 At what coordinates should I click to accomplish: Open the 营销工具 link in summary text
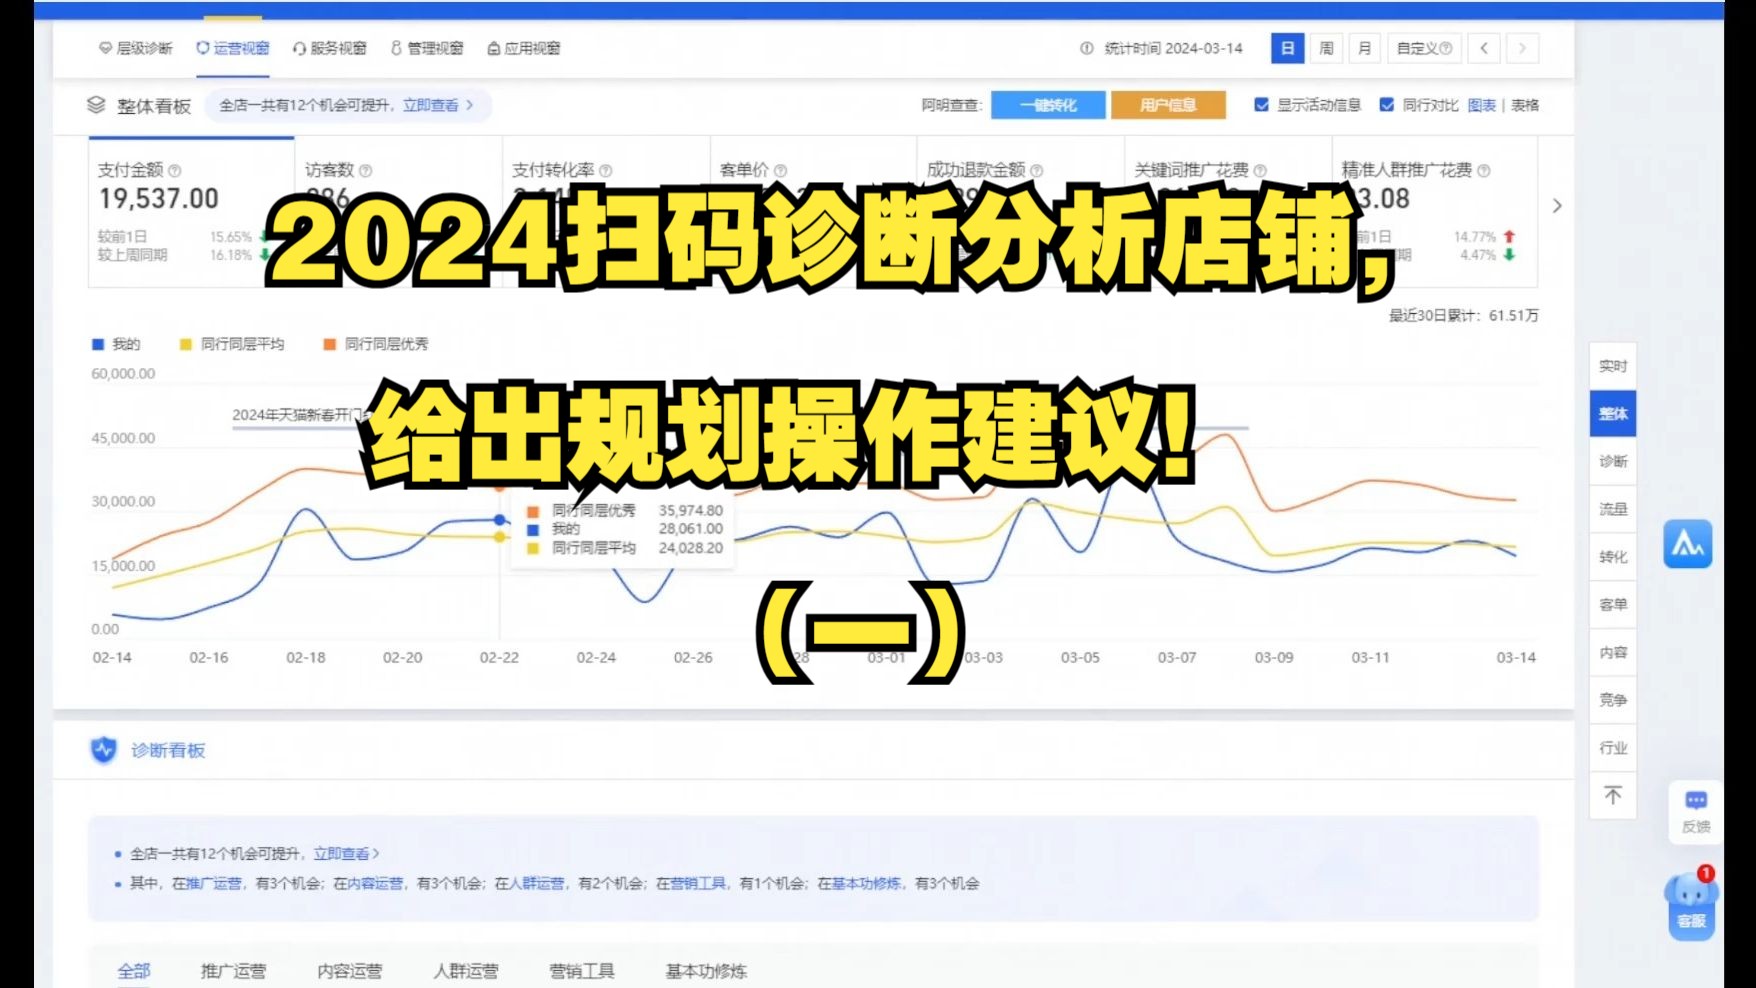698,884
